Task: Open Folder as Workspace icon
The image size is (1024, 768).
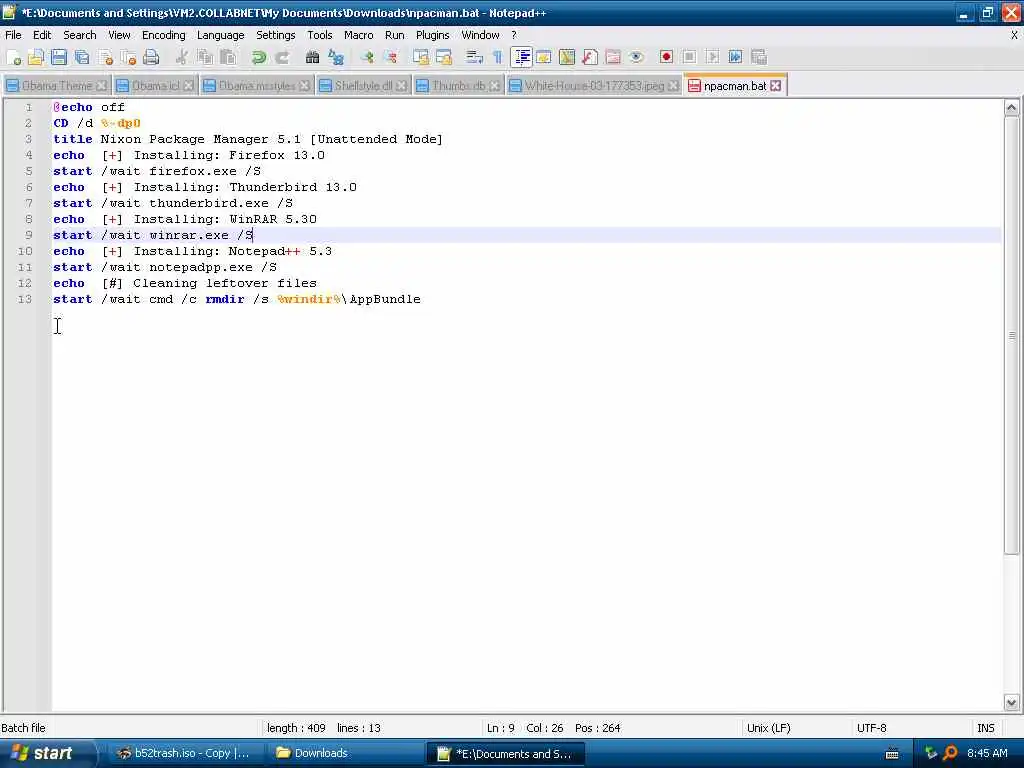Action: pyautogui.click(x=613, y=57)
